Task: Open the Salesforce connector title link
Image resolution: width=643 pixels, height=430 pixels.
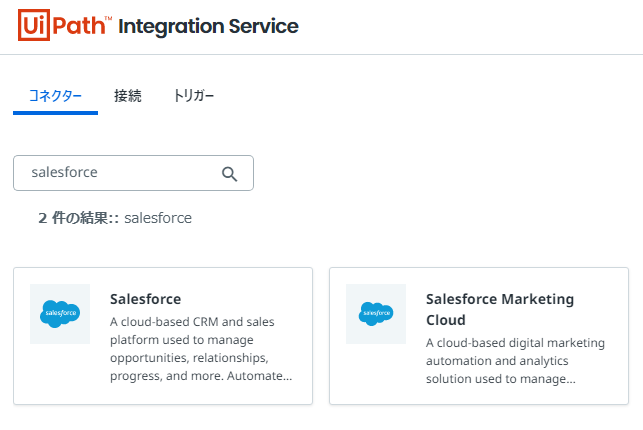Action: pyautogui.click(x=145, y=299)
